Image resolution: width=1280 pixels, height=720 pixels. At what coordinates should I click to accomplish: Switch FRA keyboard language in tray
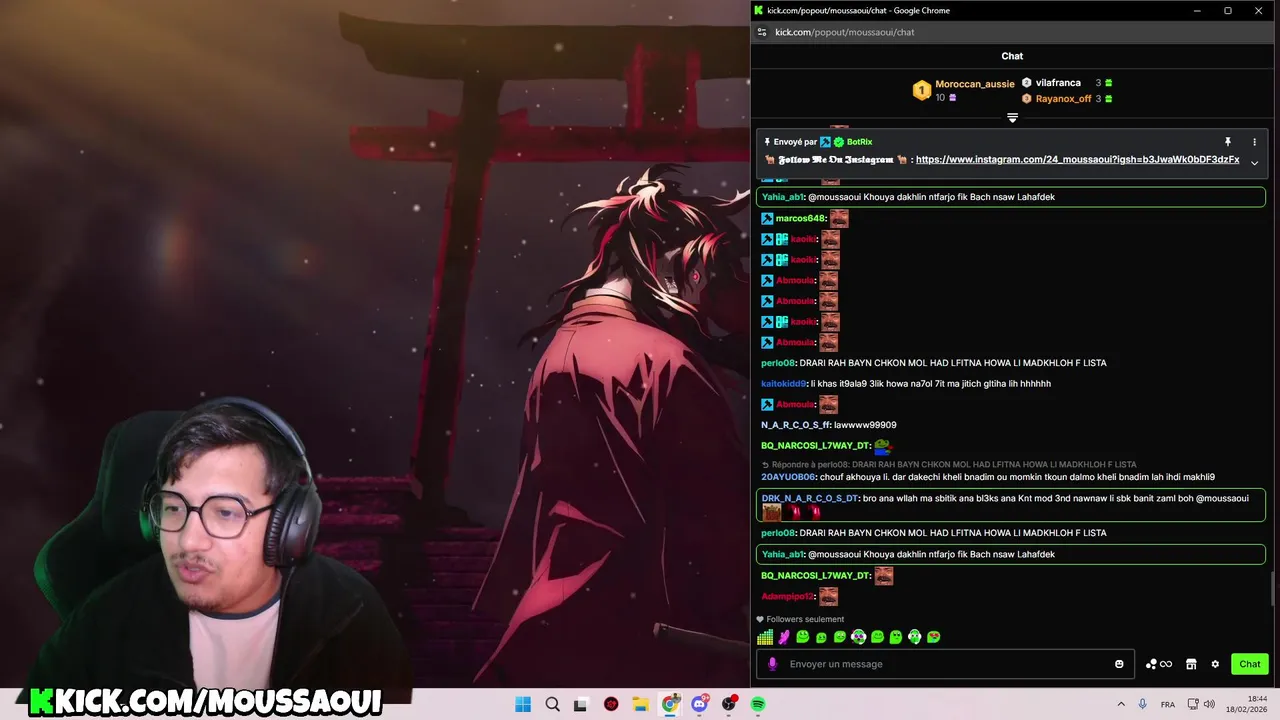click(x=1167, y=704)
